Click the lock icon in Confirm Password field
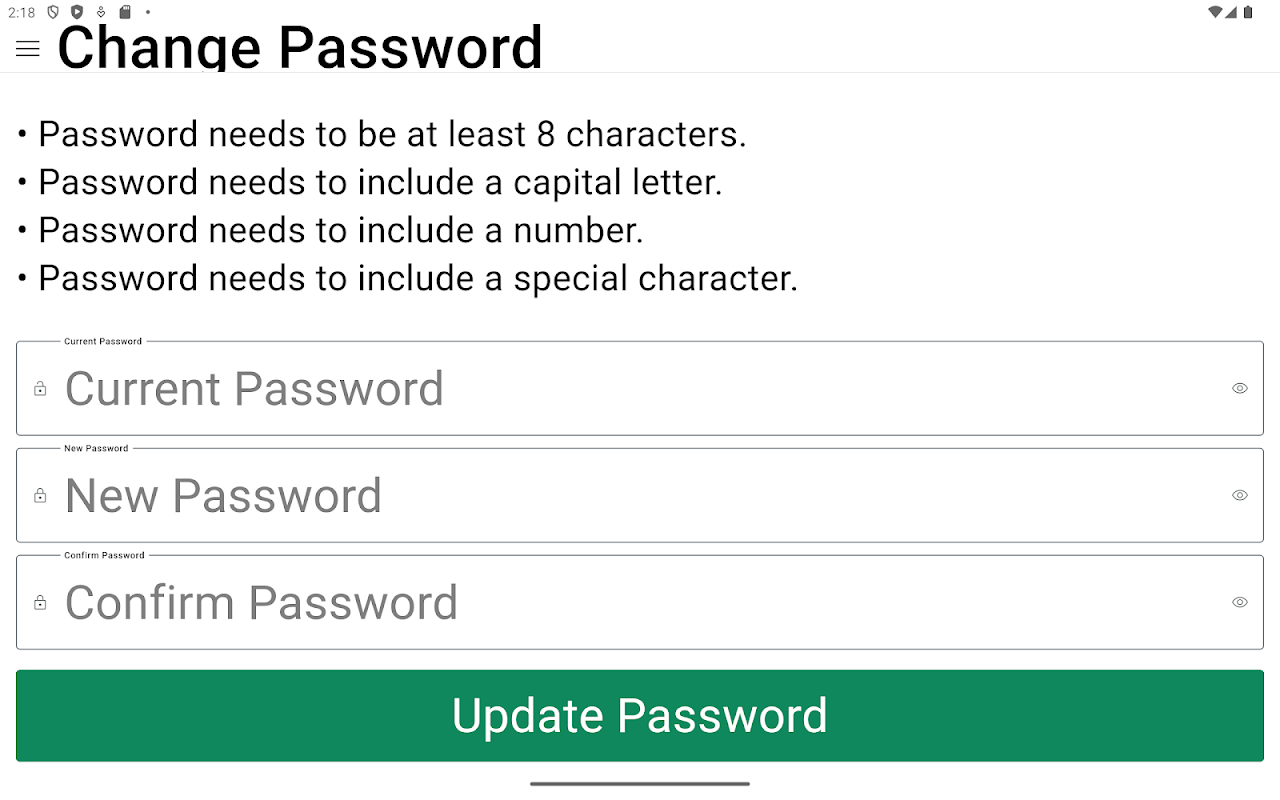1280x800 pixels. pyautogui.click(x=40, y=603)
